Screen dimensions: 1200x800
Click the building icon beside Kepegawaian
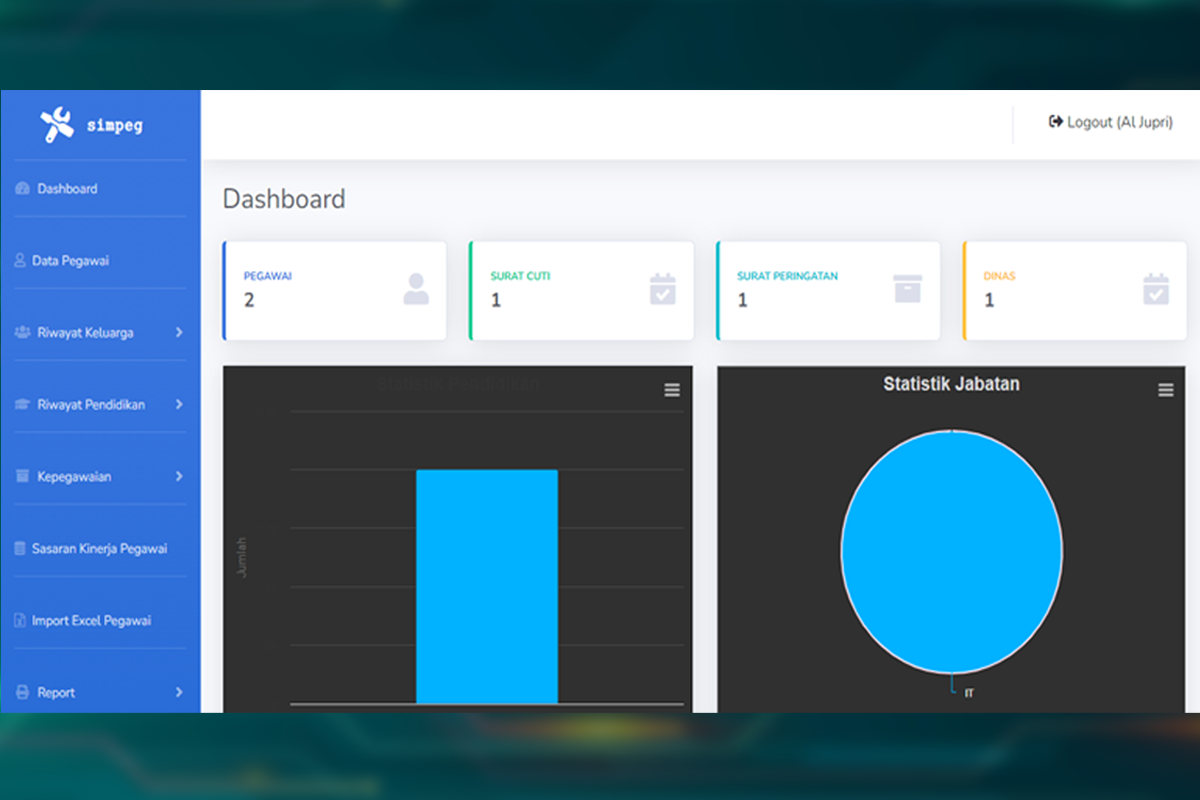pos(23,477)
